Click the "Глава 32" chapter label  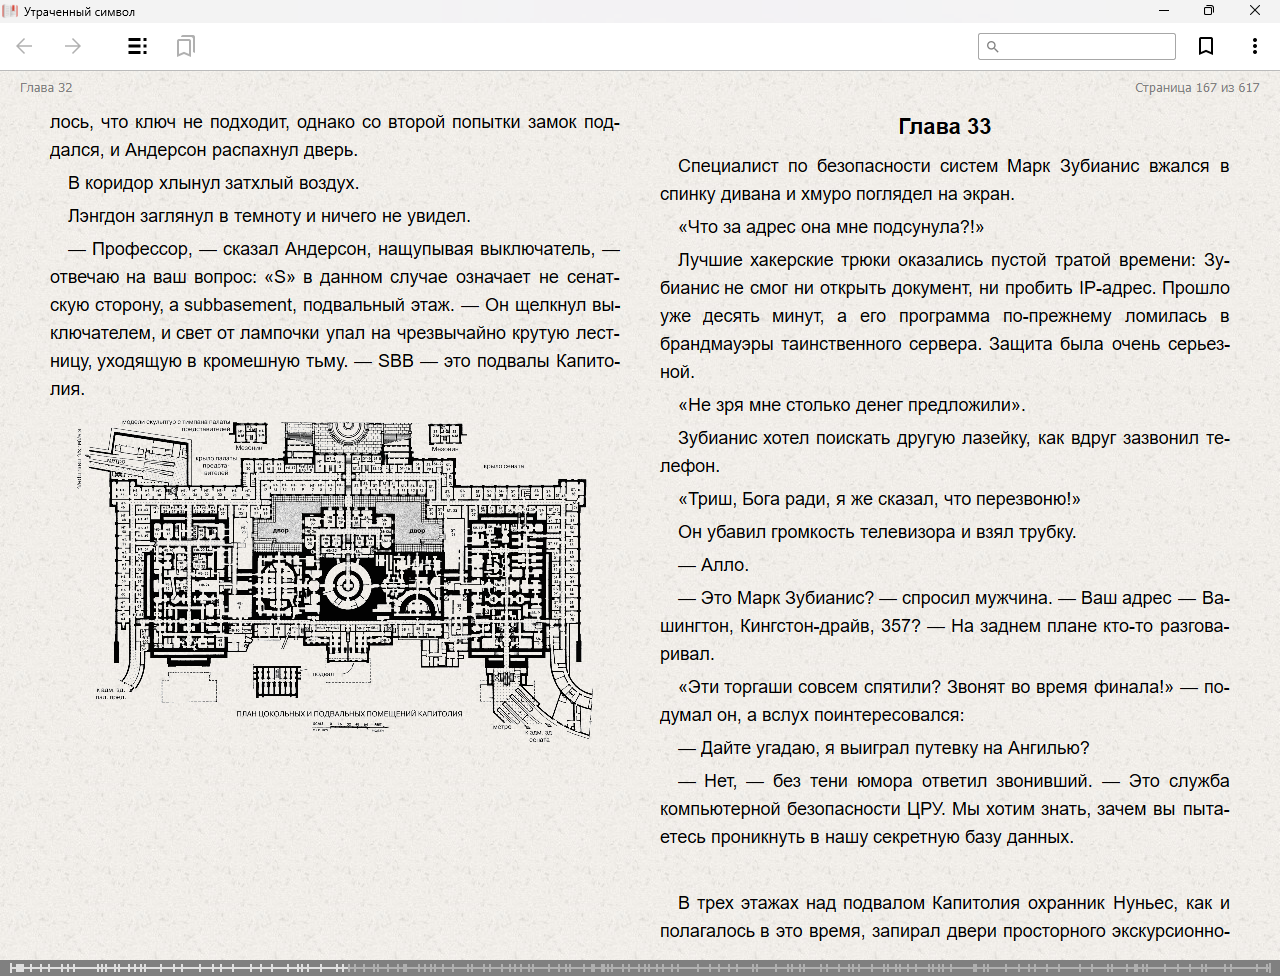click(x=46, y=88)
